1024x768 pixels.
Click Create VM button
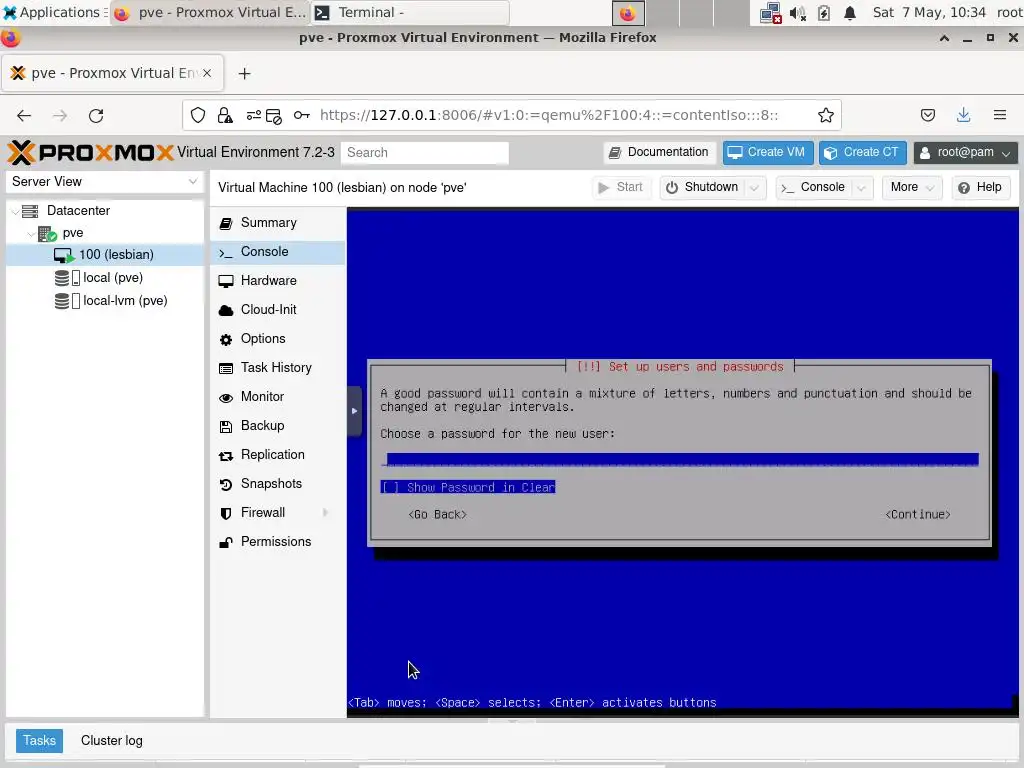coord(768,152)
